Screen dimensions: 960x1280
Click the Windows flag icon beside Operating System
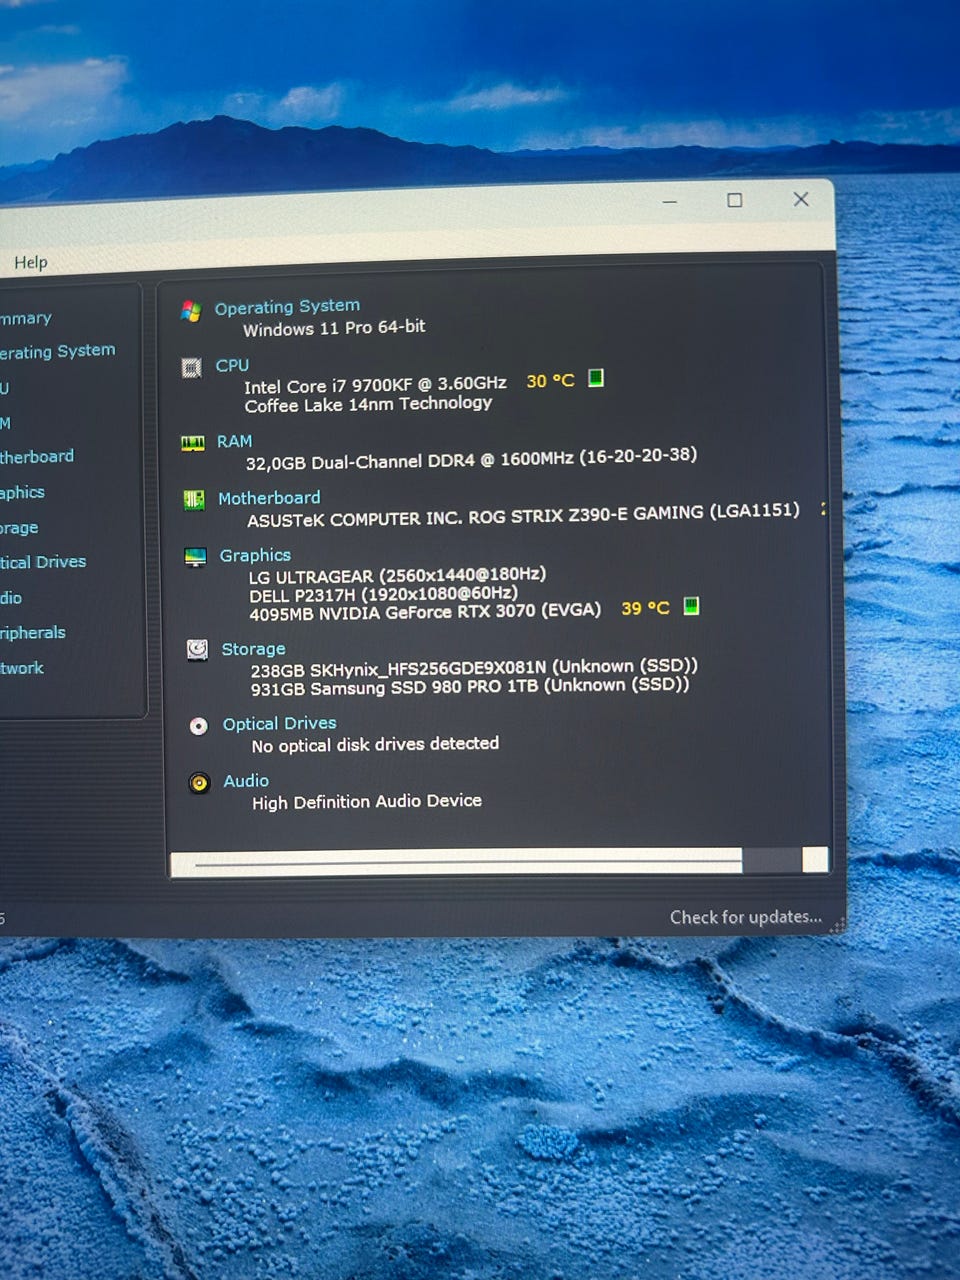tap(191, 311)
